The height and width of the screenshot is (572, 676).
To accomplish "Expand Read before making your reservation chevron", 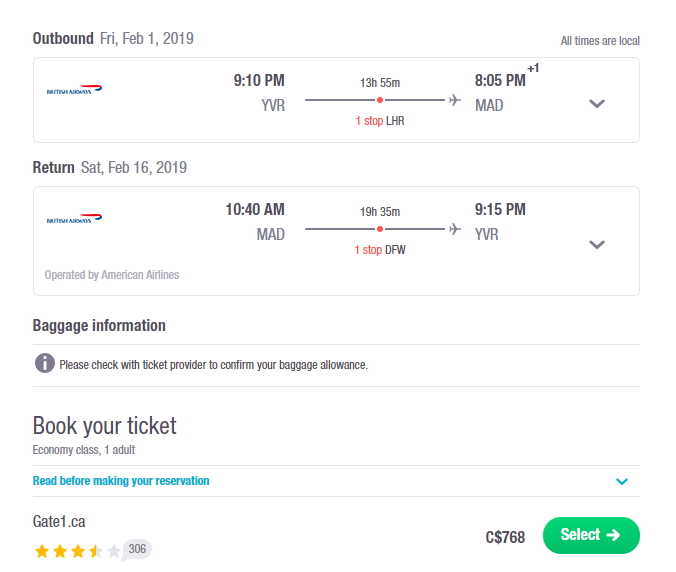I will [622, 481].
